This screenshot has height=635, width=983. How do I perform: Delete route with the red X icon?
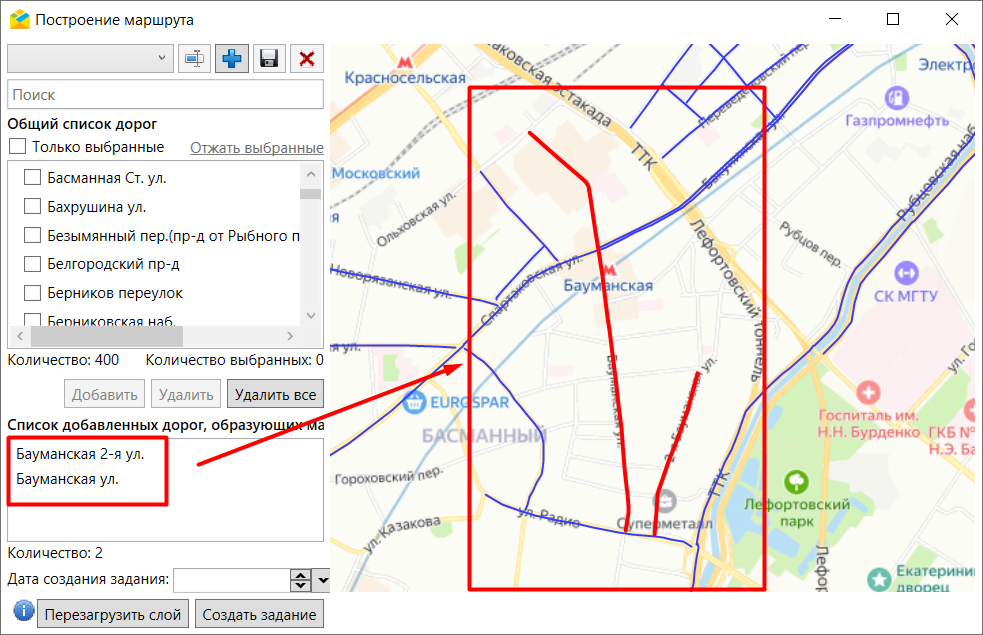click(306, 59)
